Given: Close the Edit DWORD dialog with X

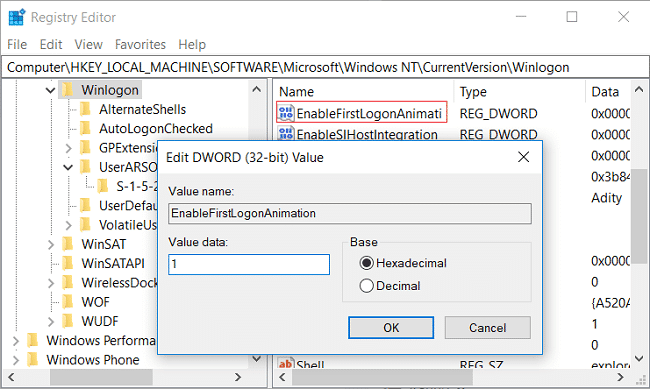Looking at the screenshot, I should point(524,157).
